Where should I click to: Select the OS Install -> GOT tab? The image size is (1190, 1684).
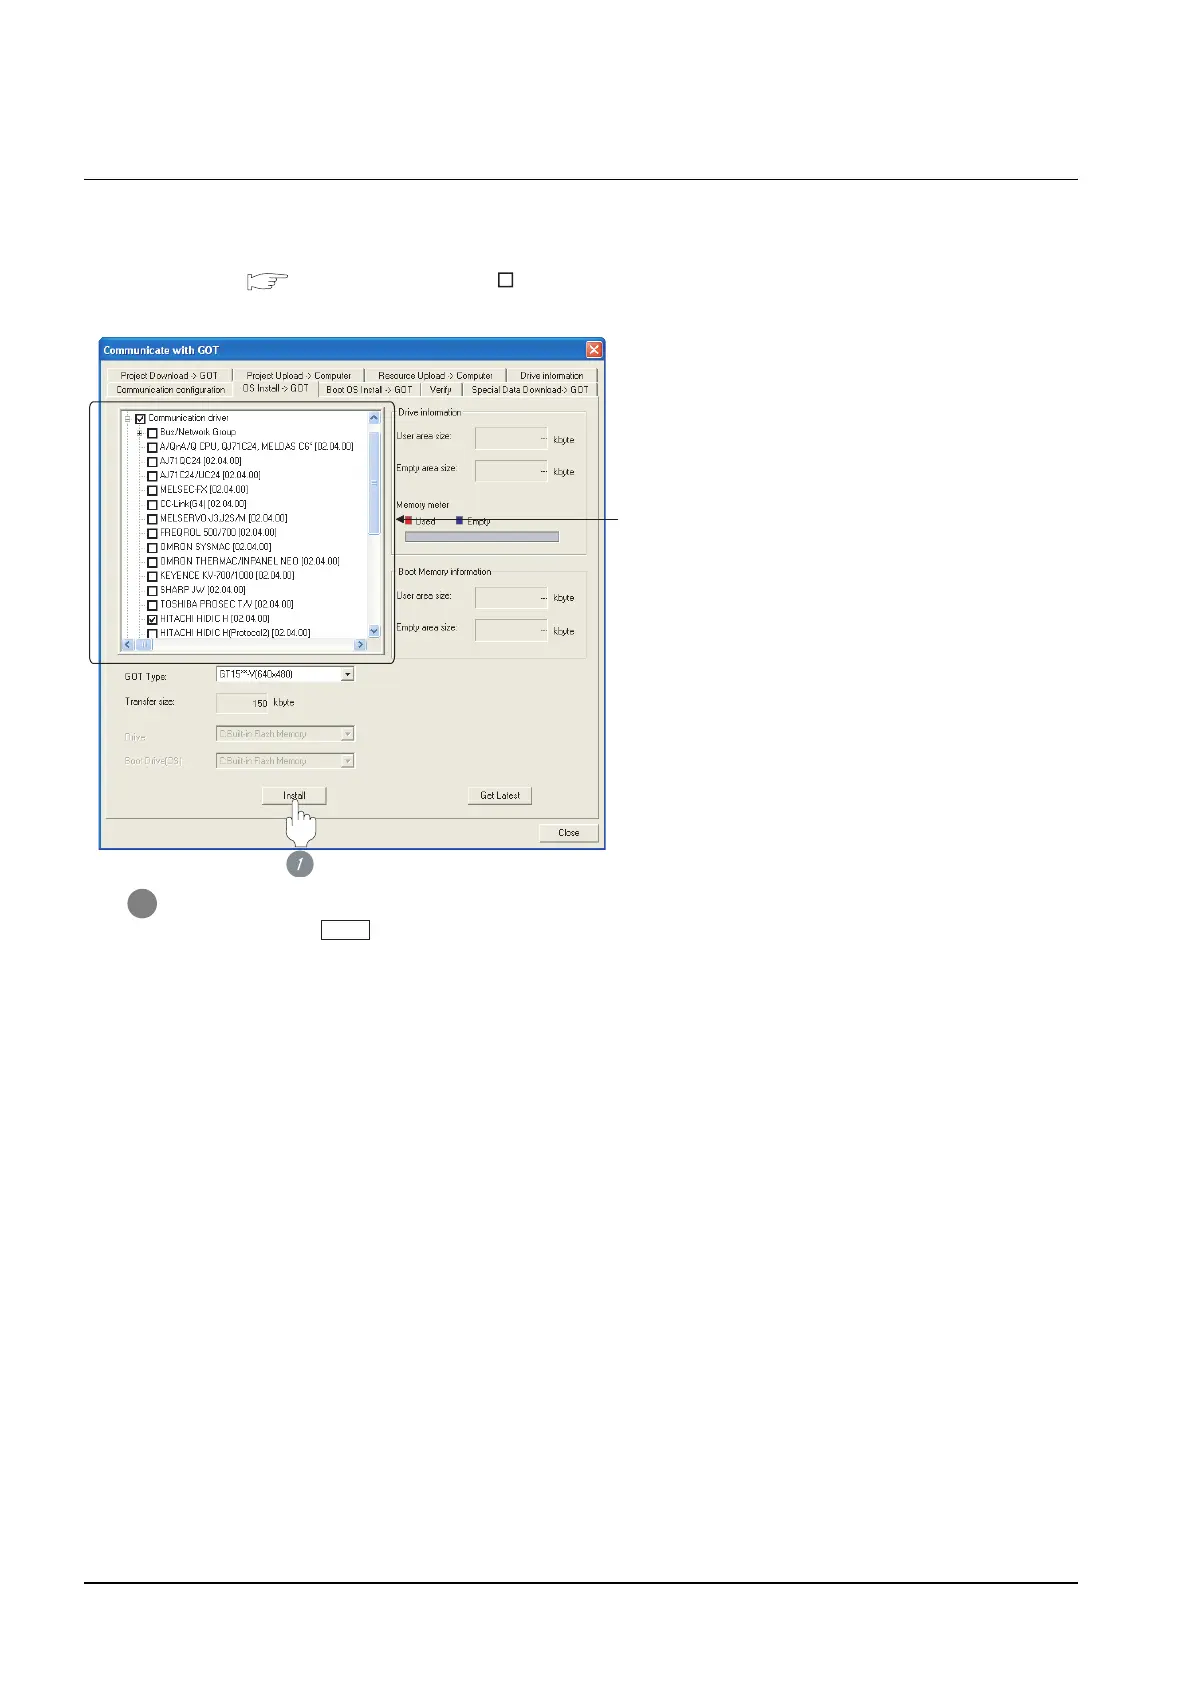[x=275, y=388]
